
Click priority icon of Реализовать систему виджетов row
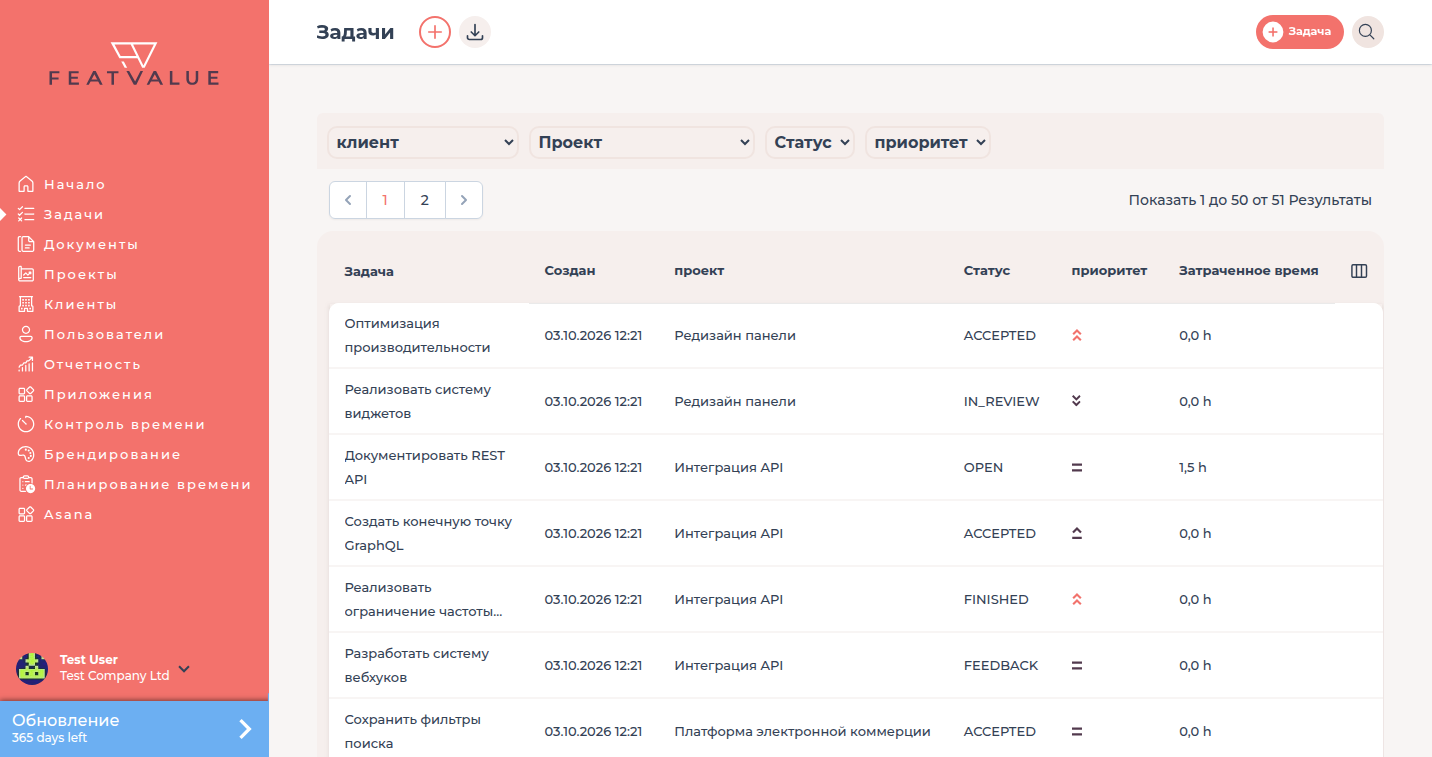[1077, 402]
